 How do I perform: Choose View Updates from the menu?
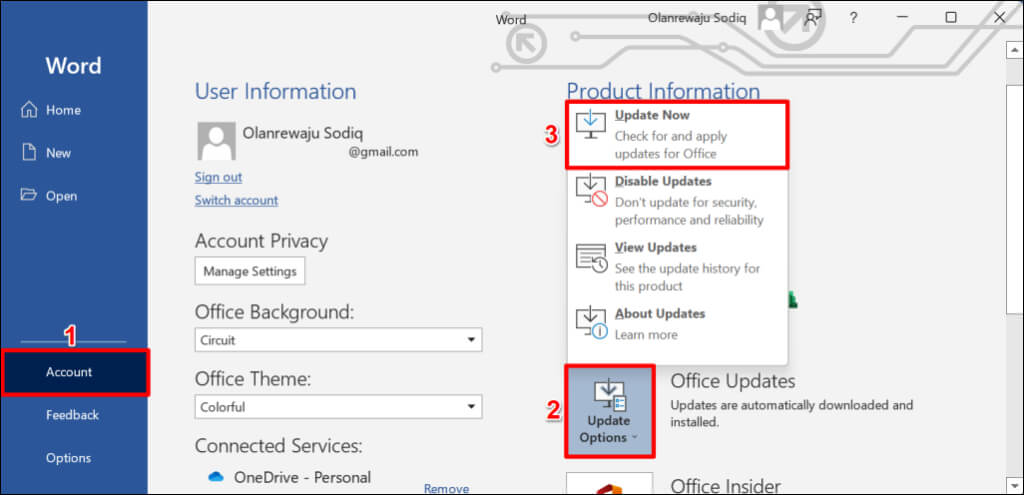tap(677, 266)
